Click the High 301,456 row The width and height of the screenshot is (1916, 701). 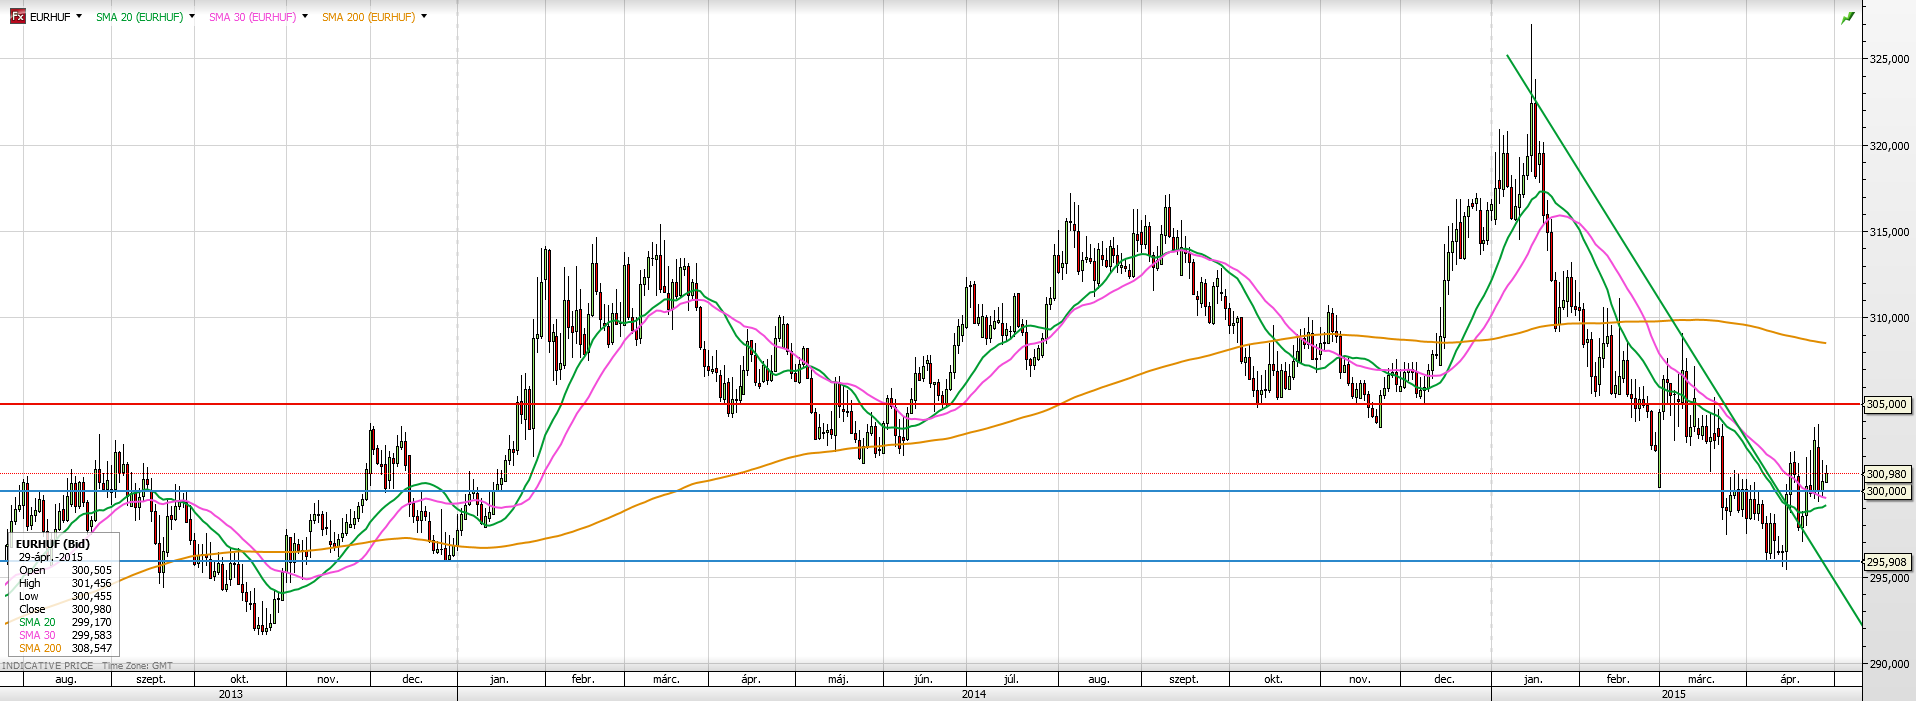coord(65,583)
